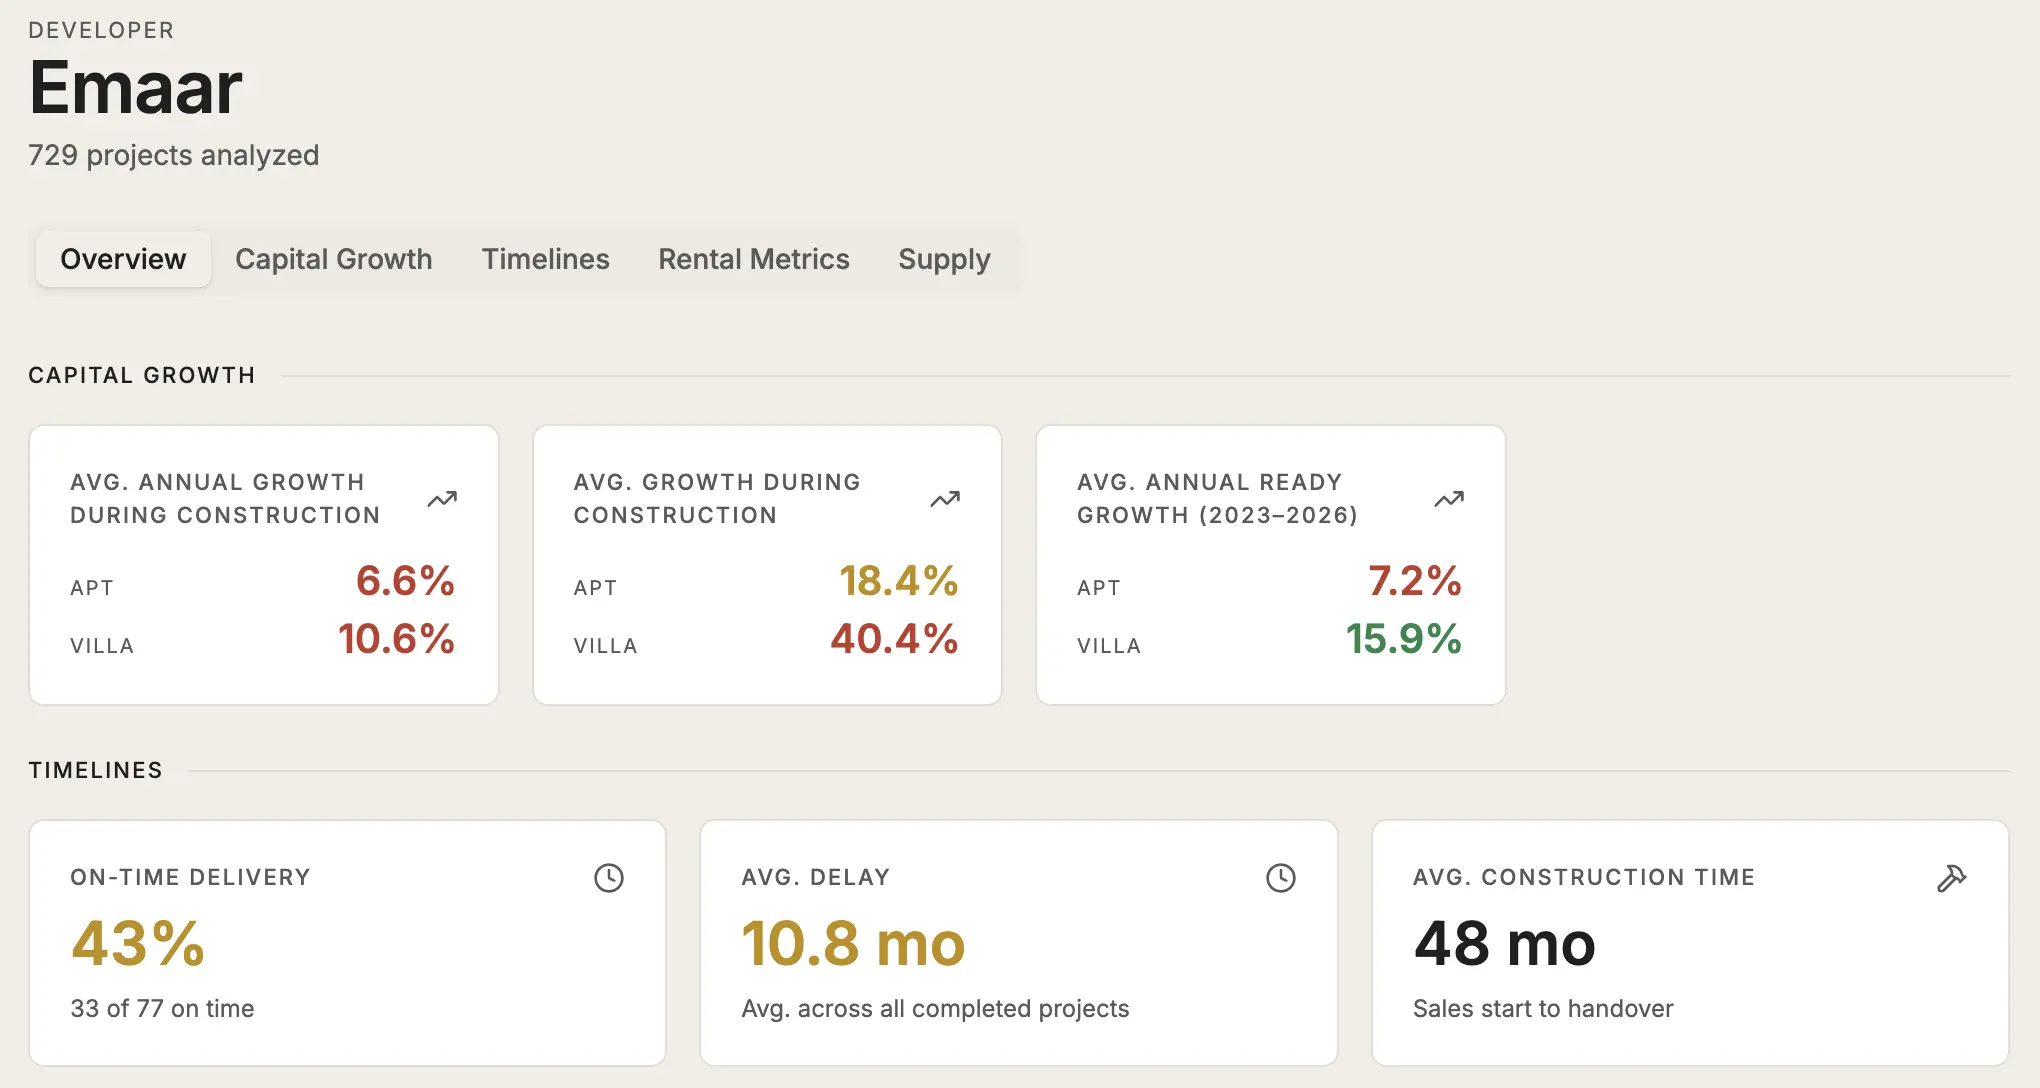
Task: Click the '33 of 77 on time' text
Action: click(162, 1008)
